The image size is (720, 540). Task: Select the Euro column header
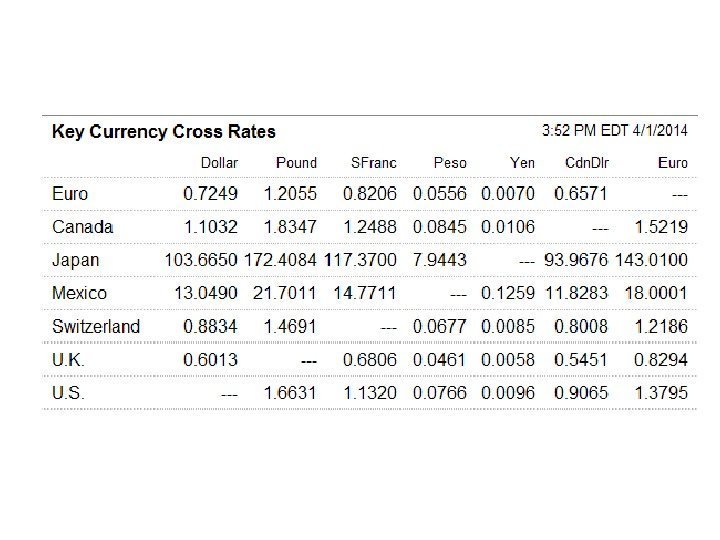pyautogui.click(x=673, y=163)
